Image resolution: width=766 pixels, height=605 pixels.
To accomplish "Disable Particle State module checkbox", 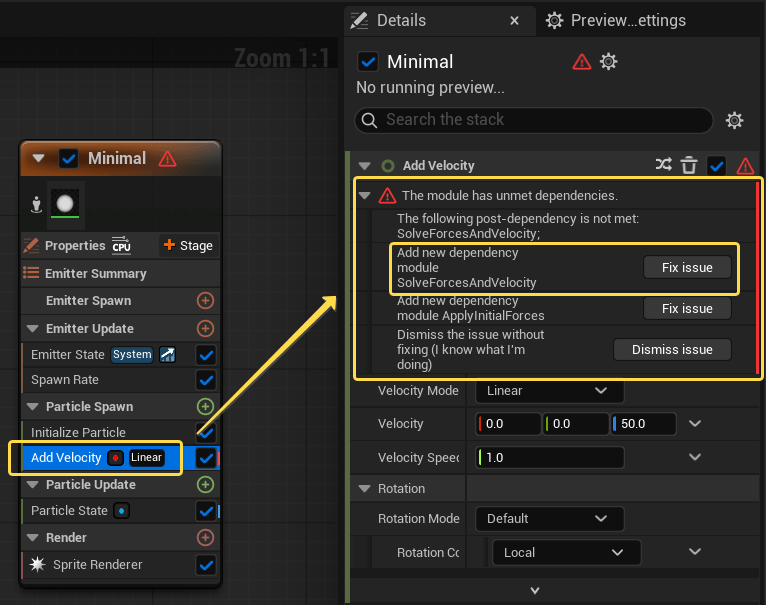I will 206,511.
